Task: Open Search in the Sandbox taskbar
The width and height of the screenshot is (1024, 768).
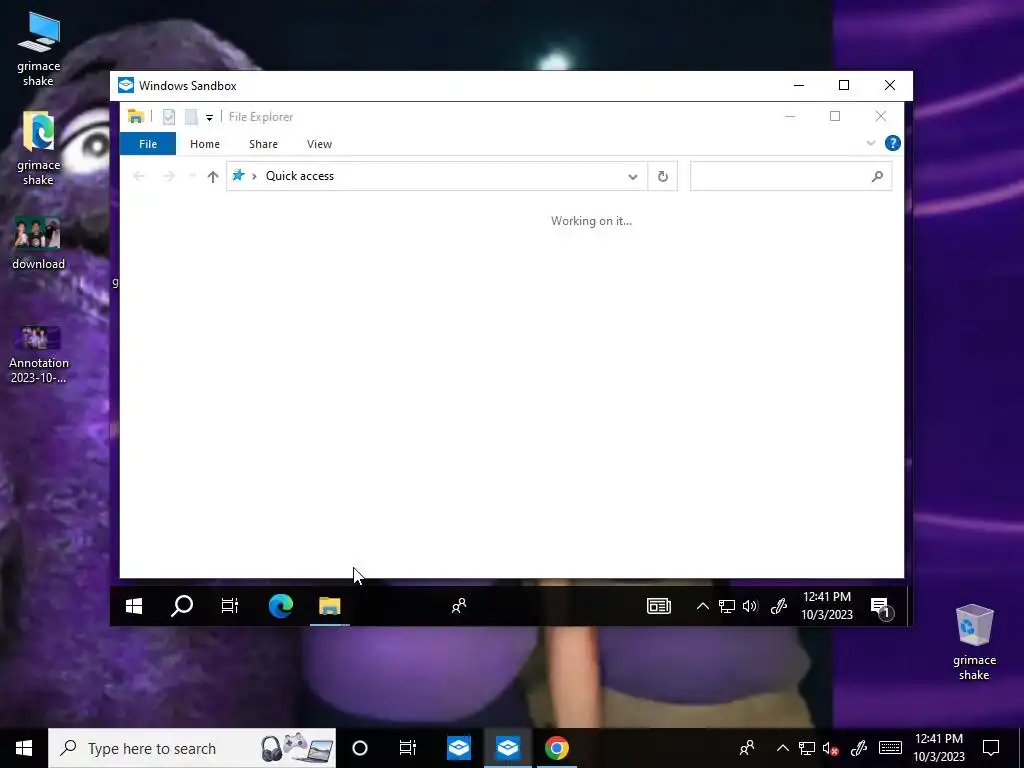Action: (182, 606)
